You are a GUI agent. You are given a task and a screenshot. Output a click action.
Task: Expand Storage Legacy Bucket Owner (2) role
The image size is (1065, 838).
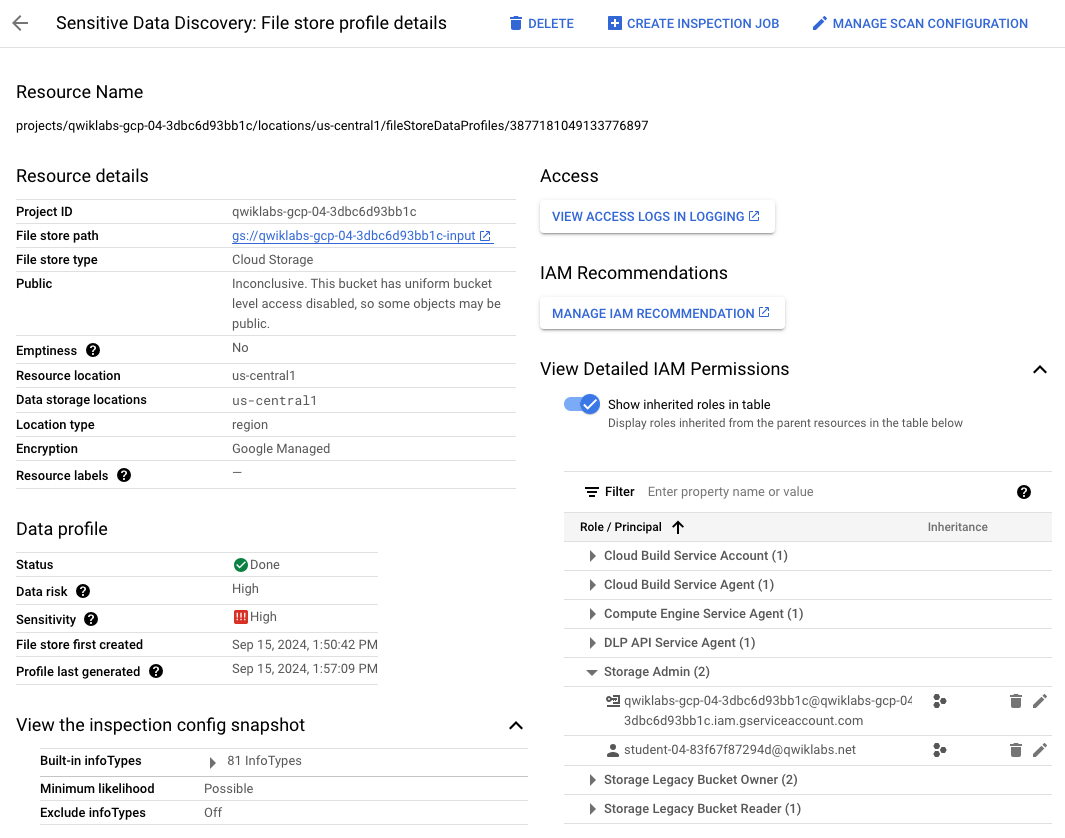592,780
